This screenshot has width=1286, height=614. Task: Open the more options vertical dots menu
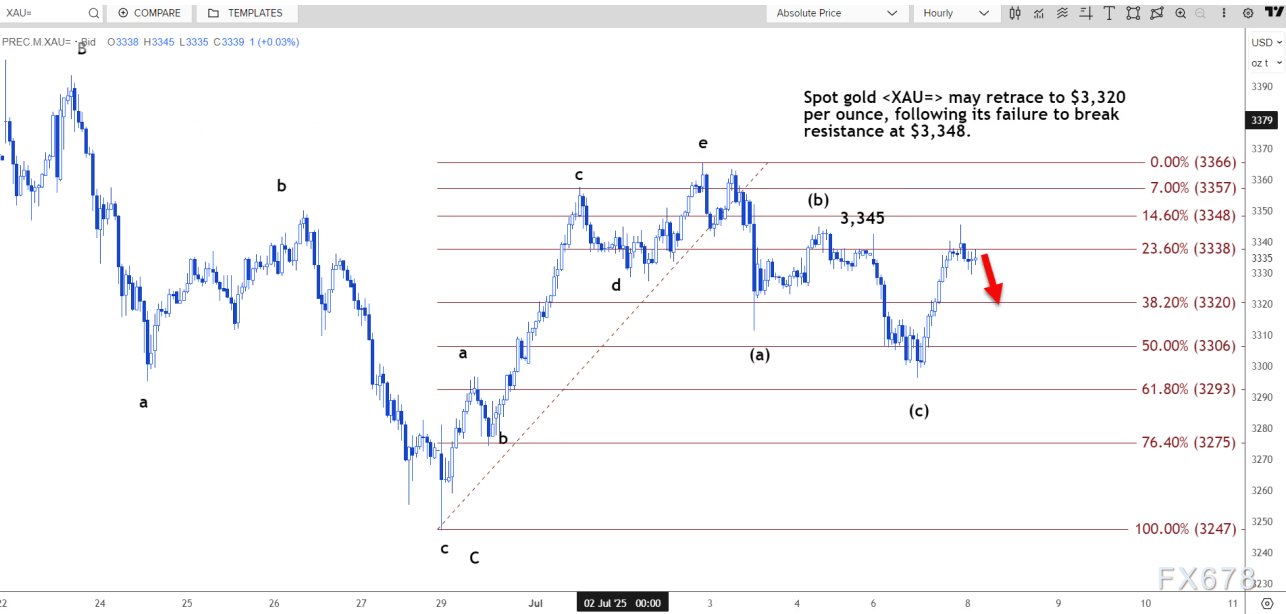(x=1224, y=13)
